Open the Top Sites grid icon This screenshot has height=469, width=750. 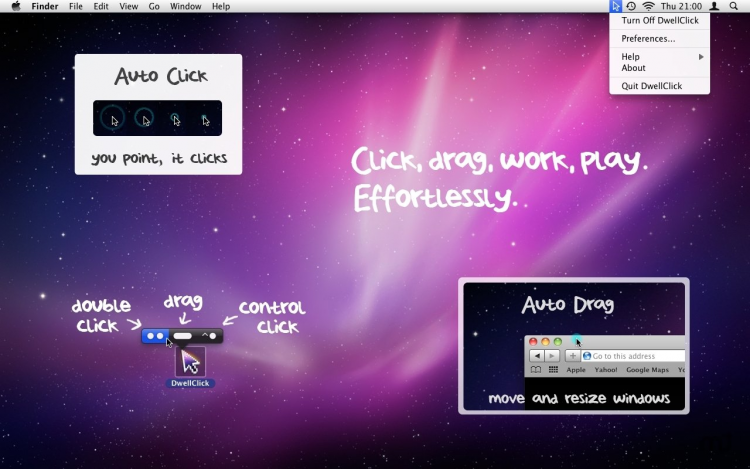click(x=553, y=370)
